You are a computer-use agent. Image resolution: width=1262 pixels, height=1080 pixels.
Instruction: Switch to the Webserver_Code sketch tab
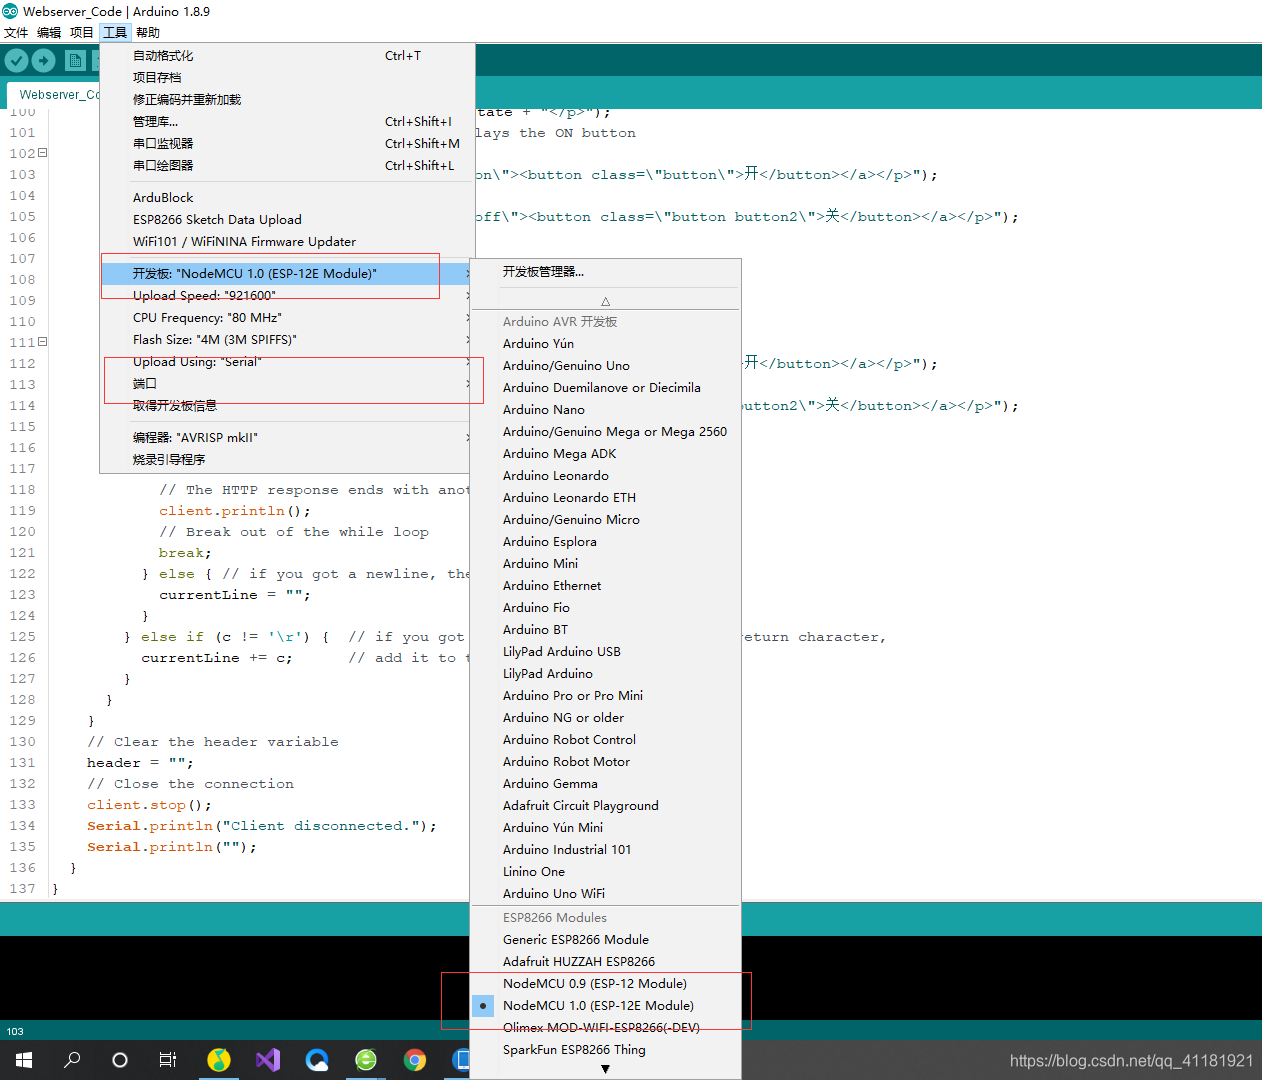60,94
